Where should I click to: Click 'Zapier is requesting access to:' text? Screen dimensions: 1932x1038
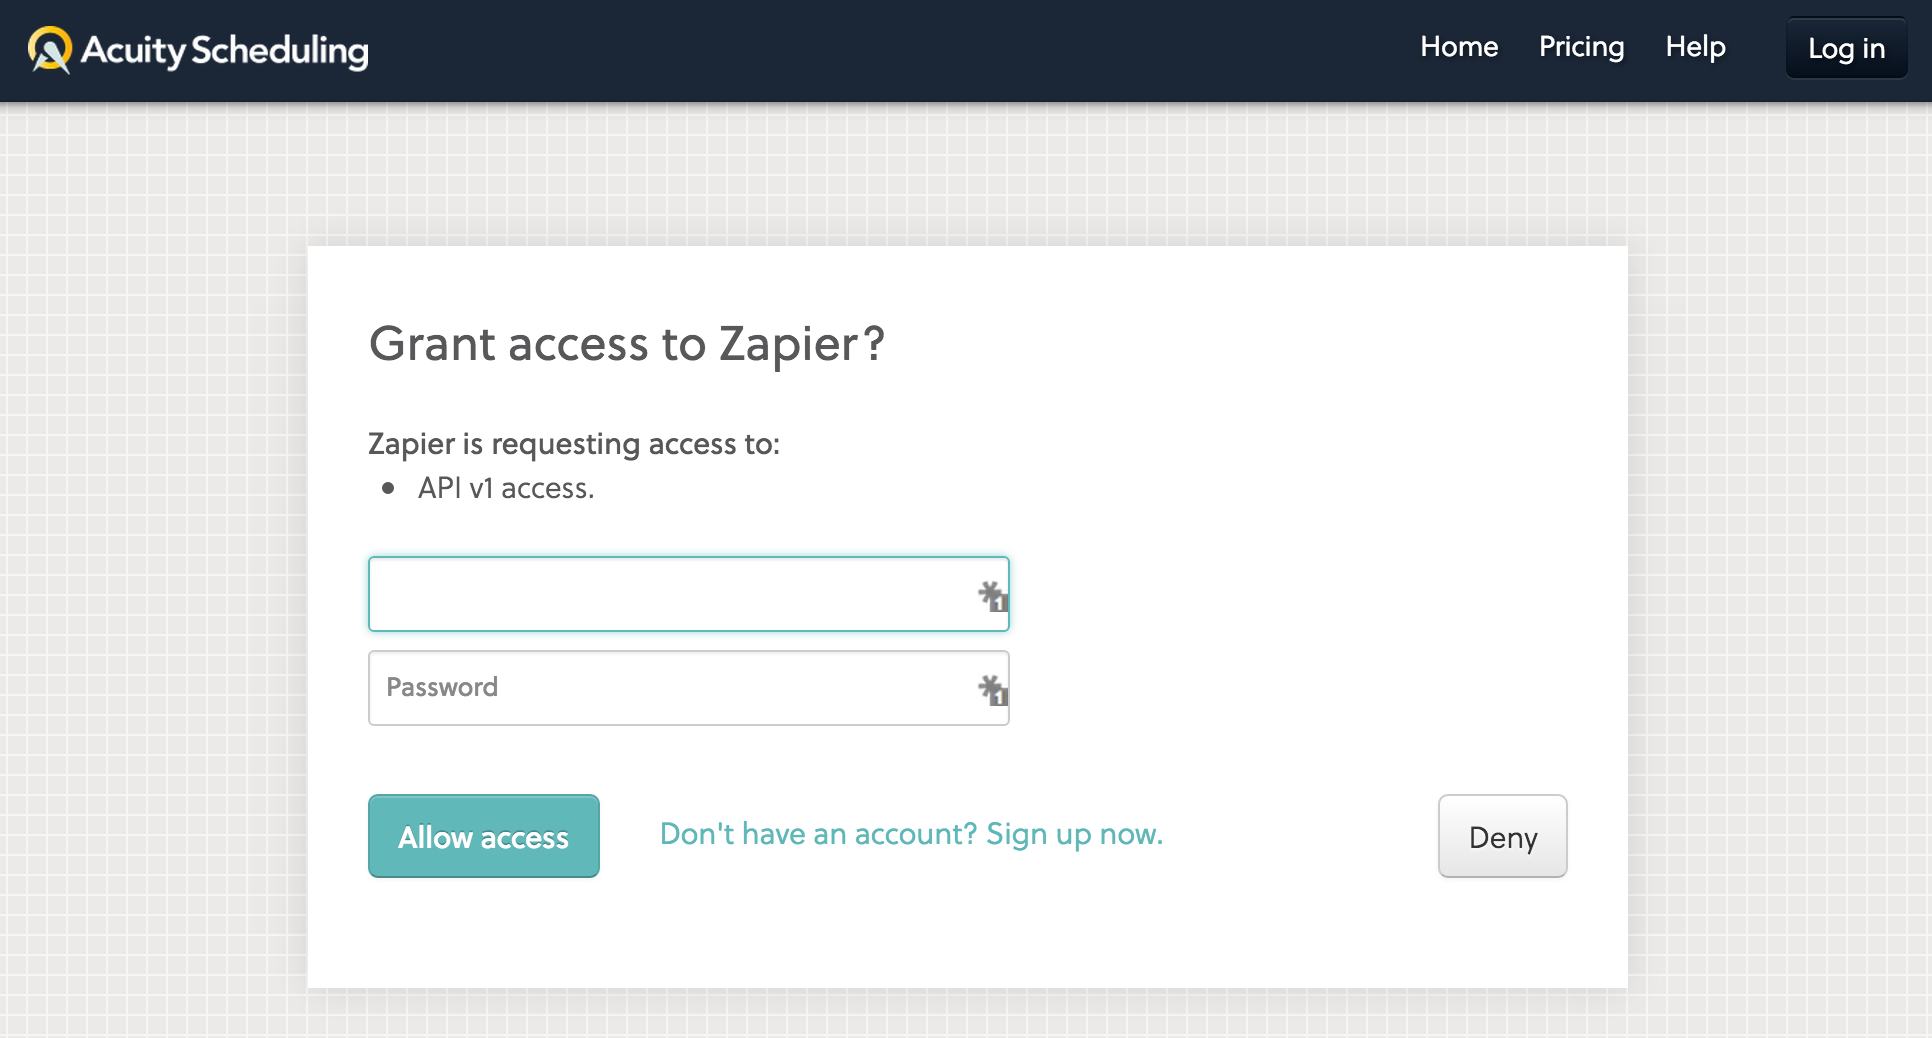coord(574,444)
